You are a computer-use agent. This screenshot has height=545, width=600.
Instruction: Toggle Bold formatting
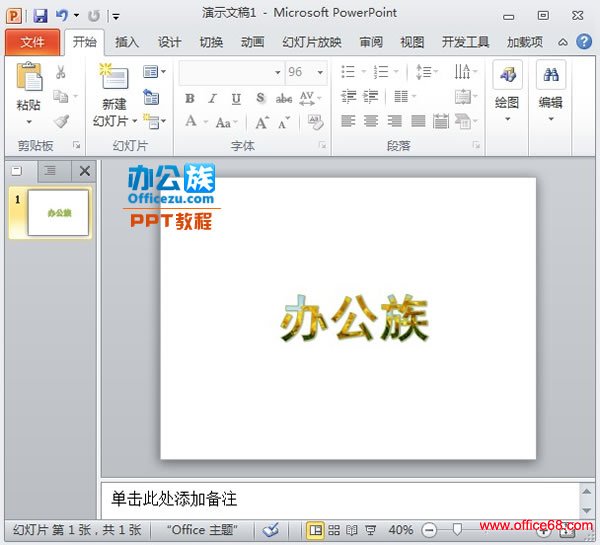[190, 98]
